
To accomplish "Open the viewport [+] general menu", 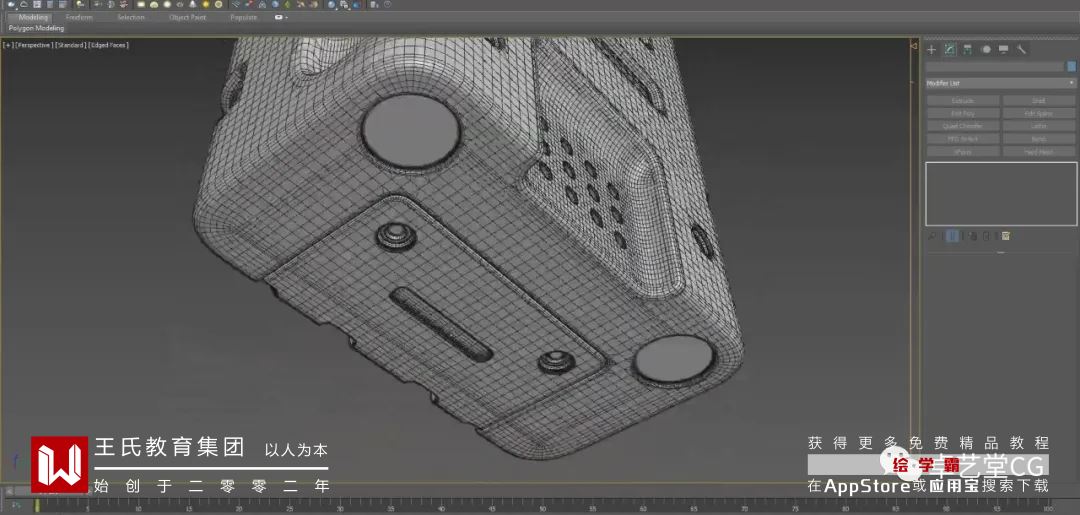I will (x=8, y=45).
